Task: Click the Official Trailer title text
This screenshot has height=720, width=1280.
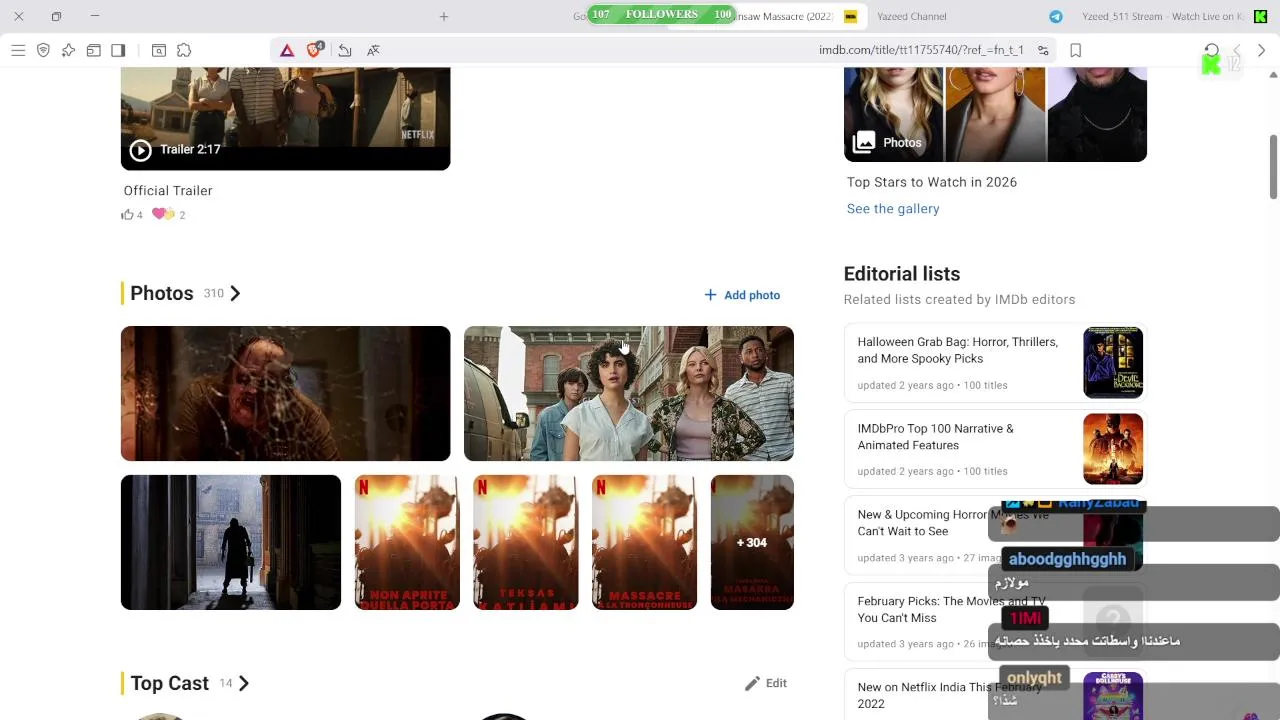Action: (168, 190)
